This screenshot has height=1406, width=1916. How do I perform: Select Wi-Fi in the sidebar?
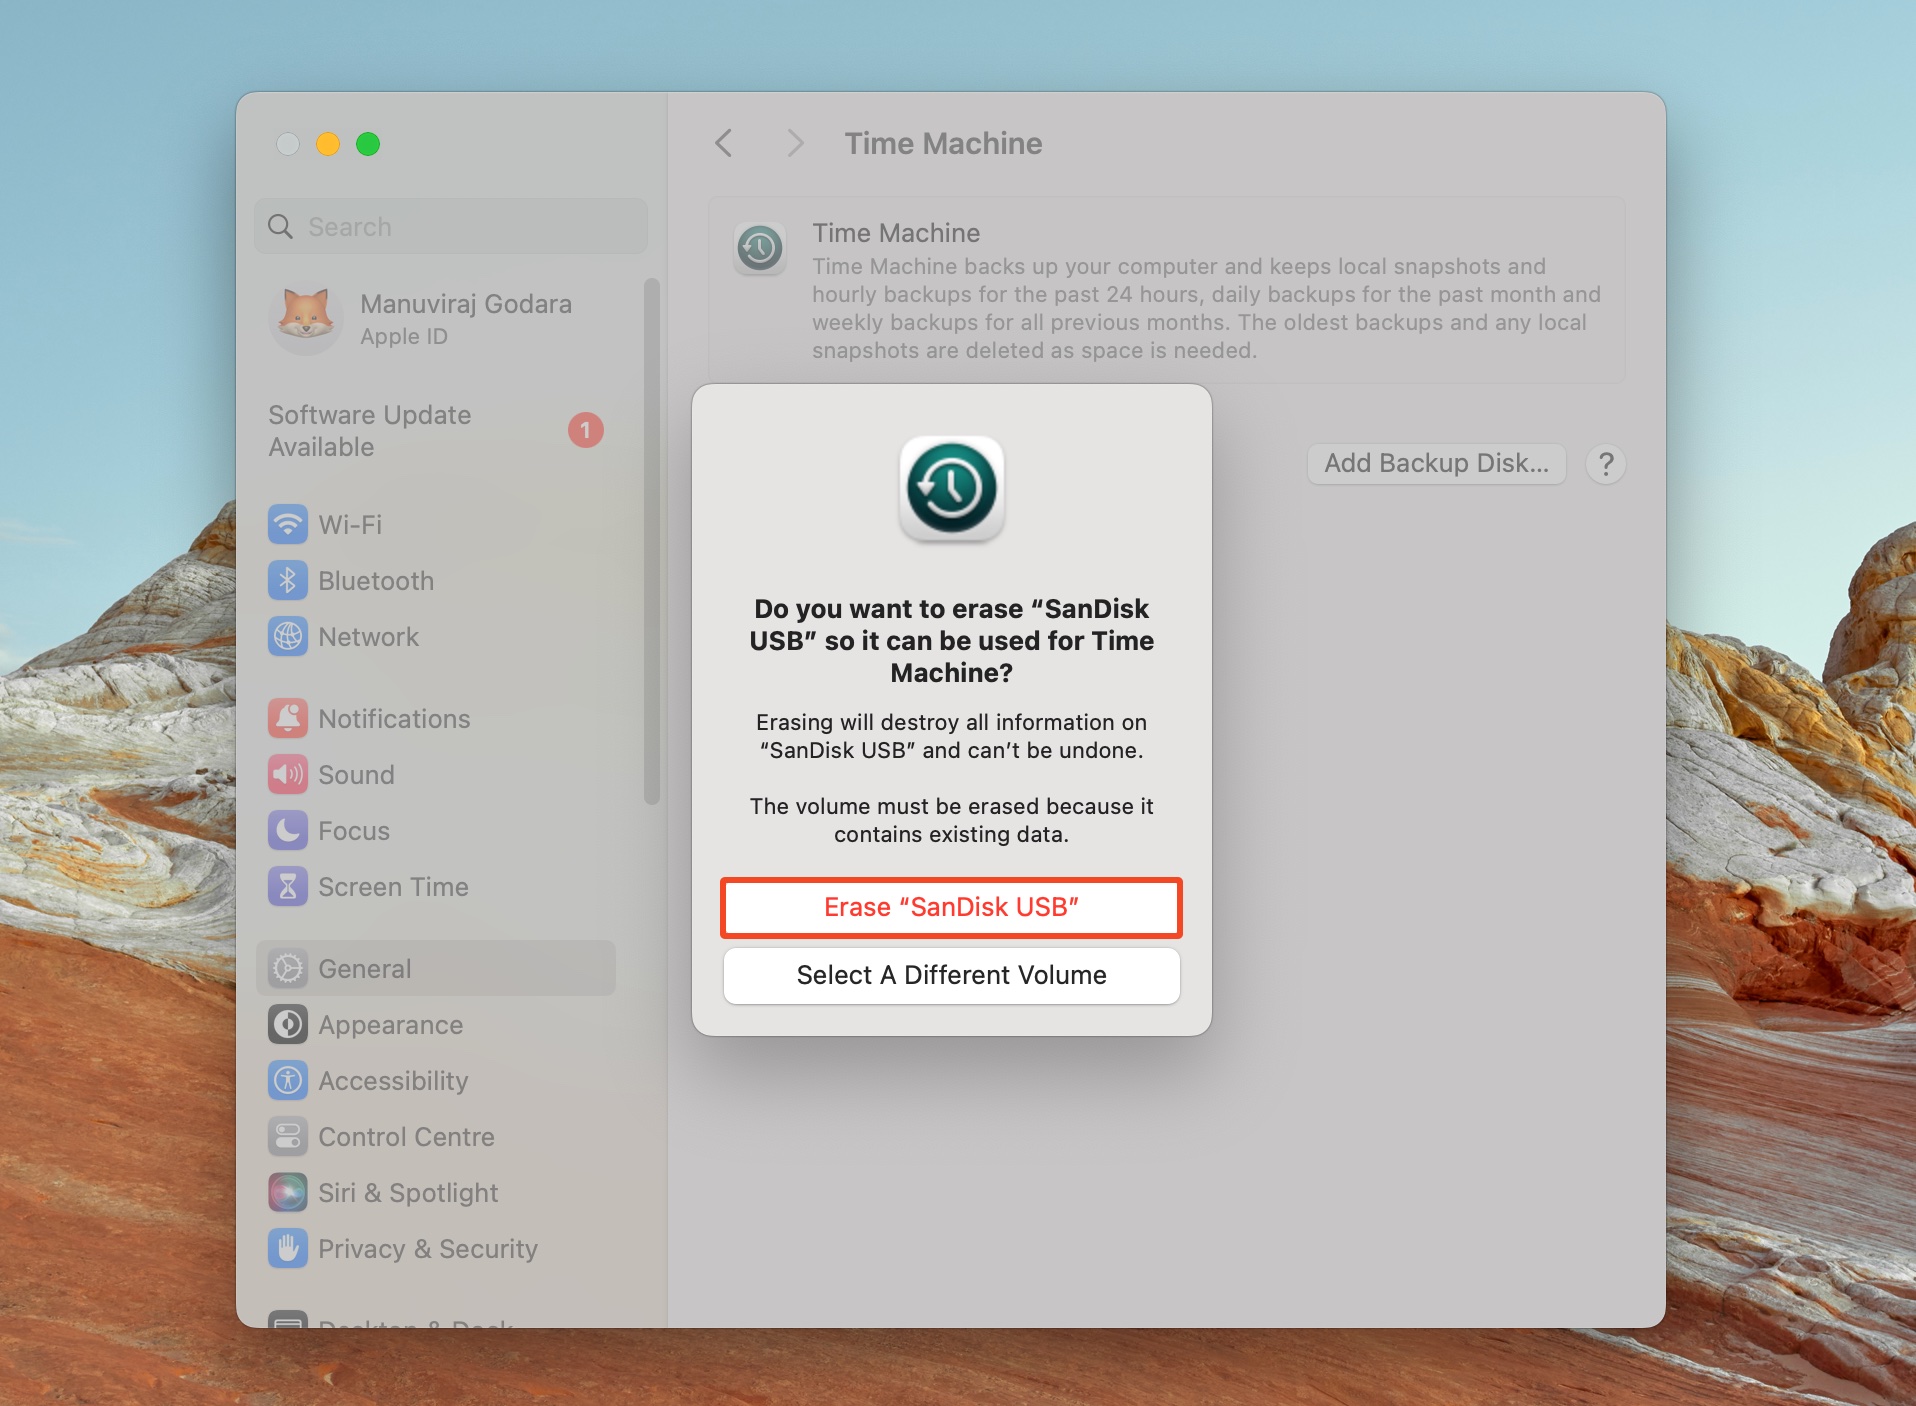tap(350, 525)
